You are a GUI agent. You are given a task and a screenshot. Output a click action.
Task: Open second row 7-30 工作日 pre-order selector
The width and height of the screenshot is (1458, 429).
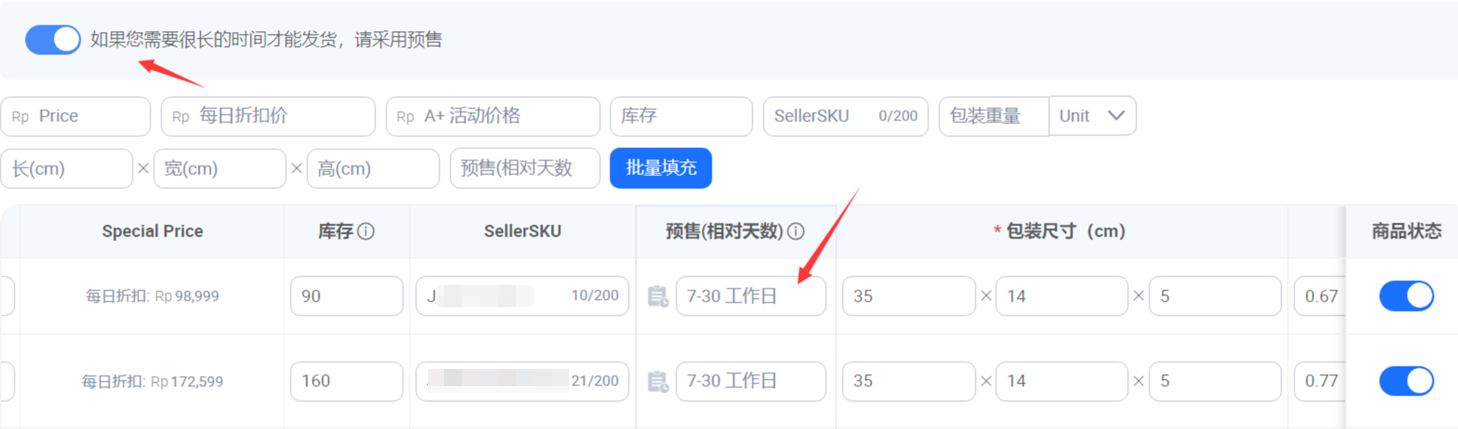751,381
